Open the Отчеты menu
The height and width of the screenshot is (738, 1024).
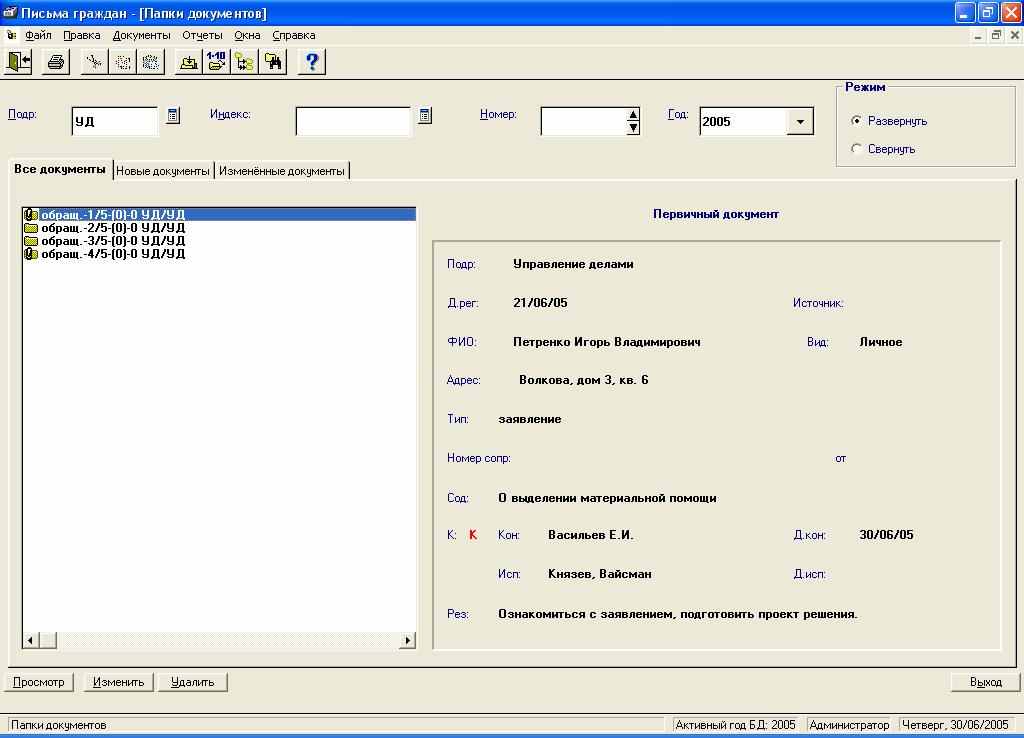202,35
